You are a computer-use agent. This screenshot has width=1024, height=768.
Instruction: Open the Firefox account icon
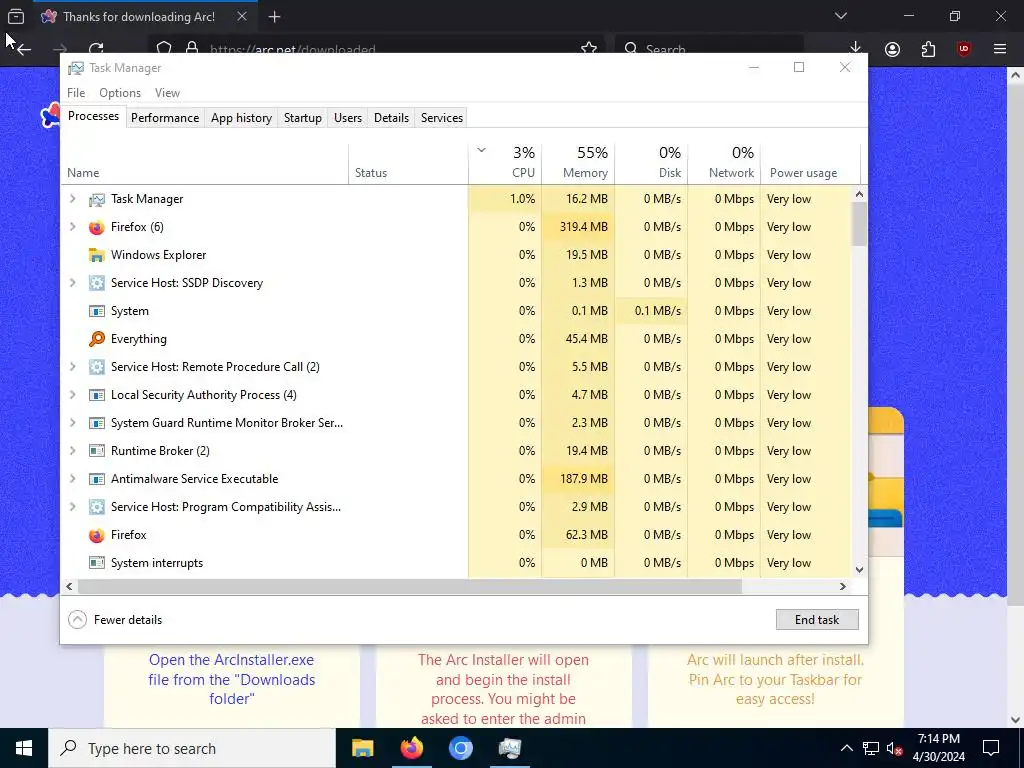coord(892,49)
